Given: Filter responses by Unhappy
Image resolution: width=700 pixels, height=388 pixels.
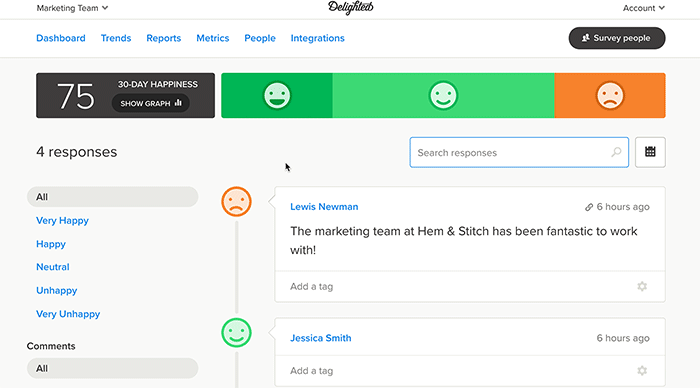Looking at the screenshot, I should pyautogui.click(x=57, y=291).
